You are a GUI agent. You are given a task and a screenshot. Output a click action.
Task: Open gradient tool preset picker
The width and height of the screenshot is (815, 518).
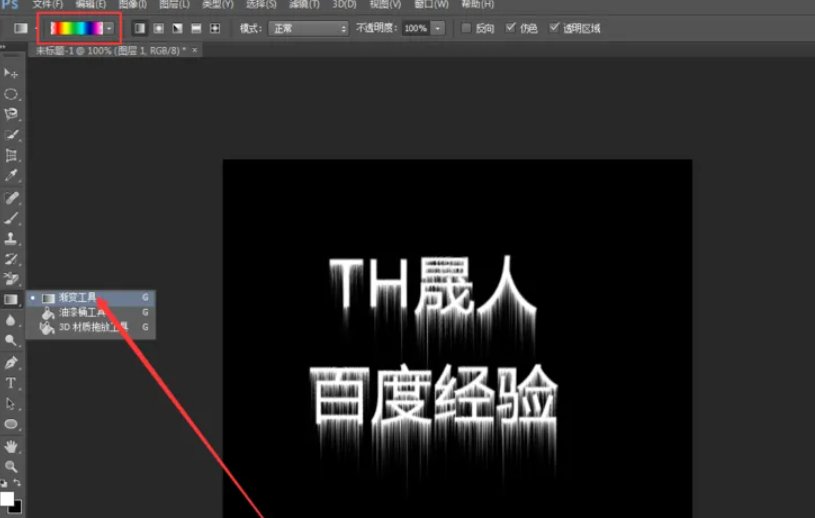pos(23,28)
